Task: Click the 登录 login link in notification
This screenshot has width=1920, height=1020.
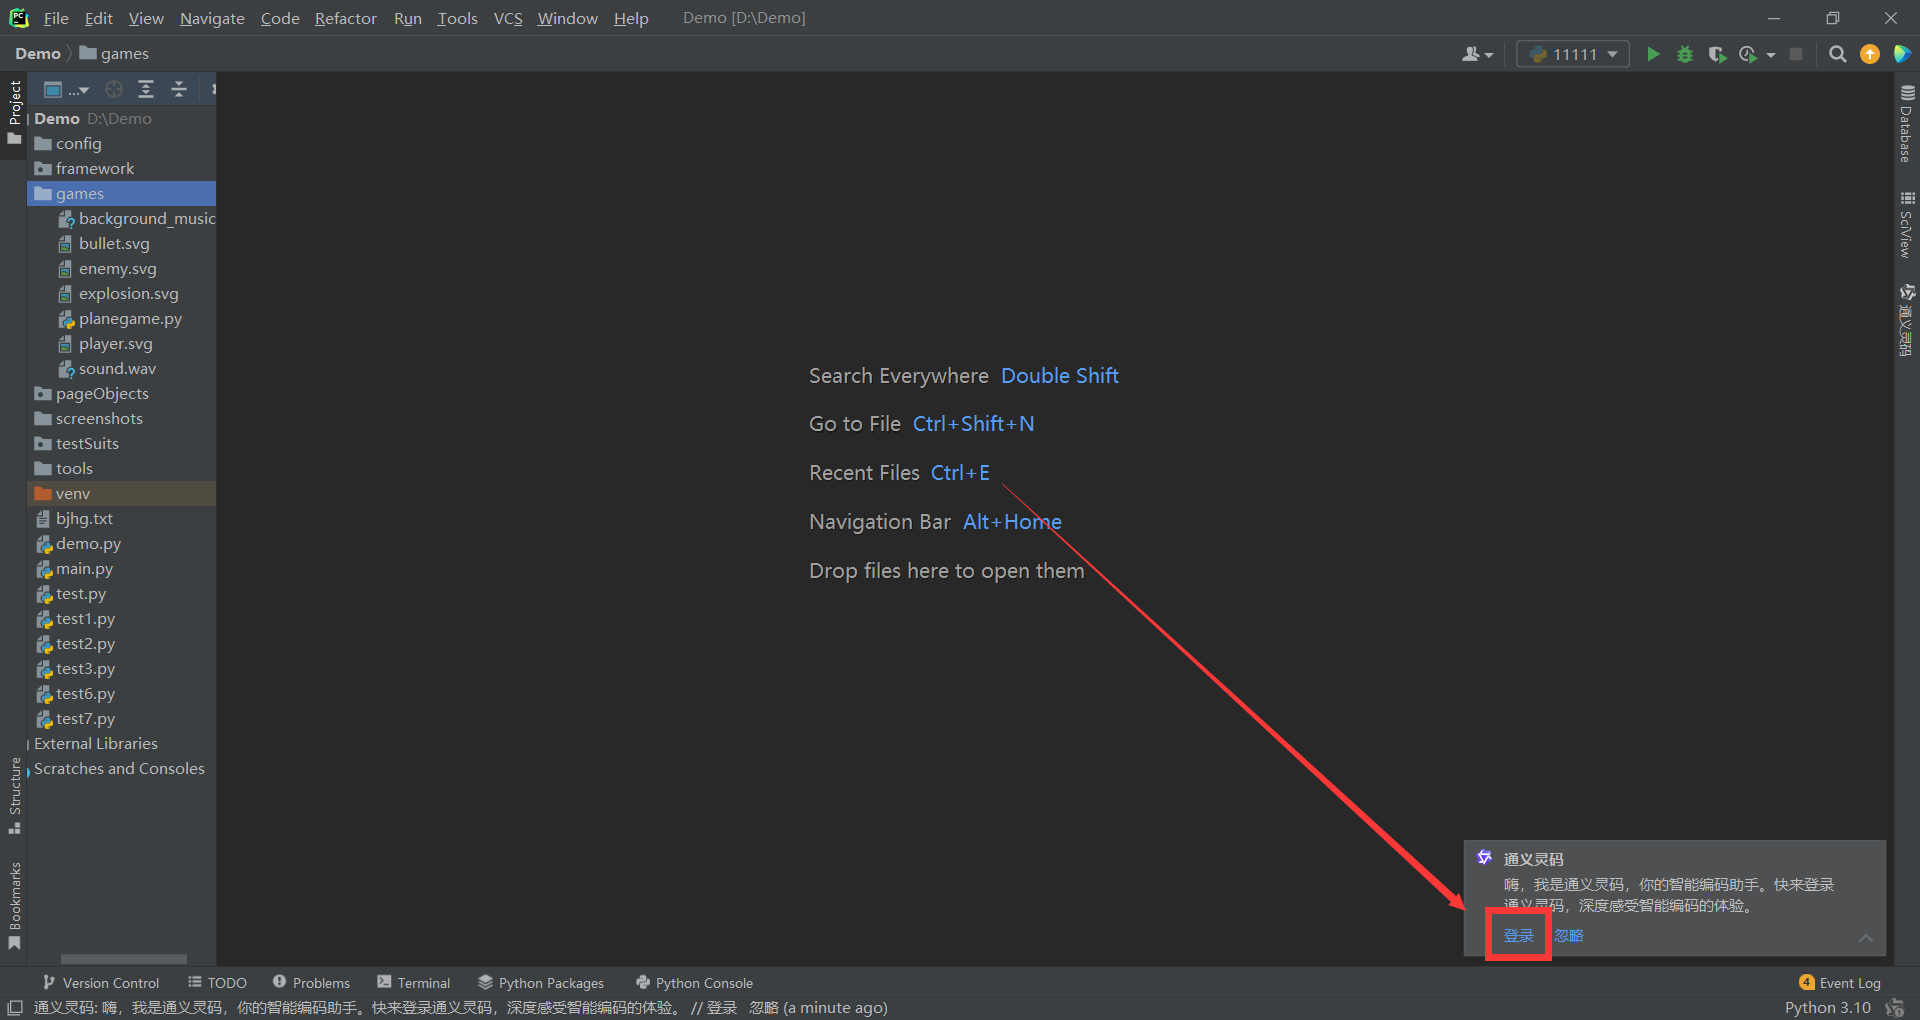Action: coord(1518,935)
